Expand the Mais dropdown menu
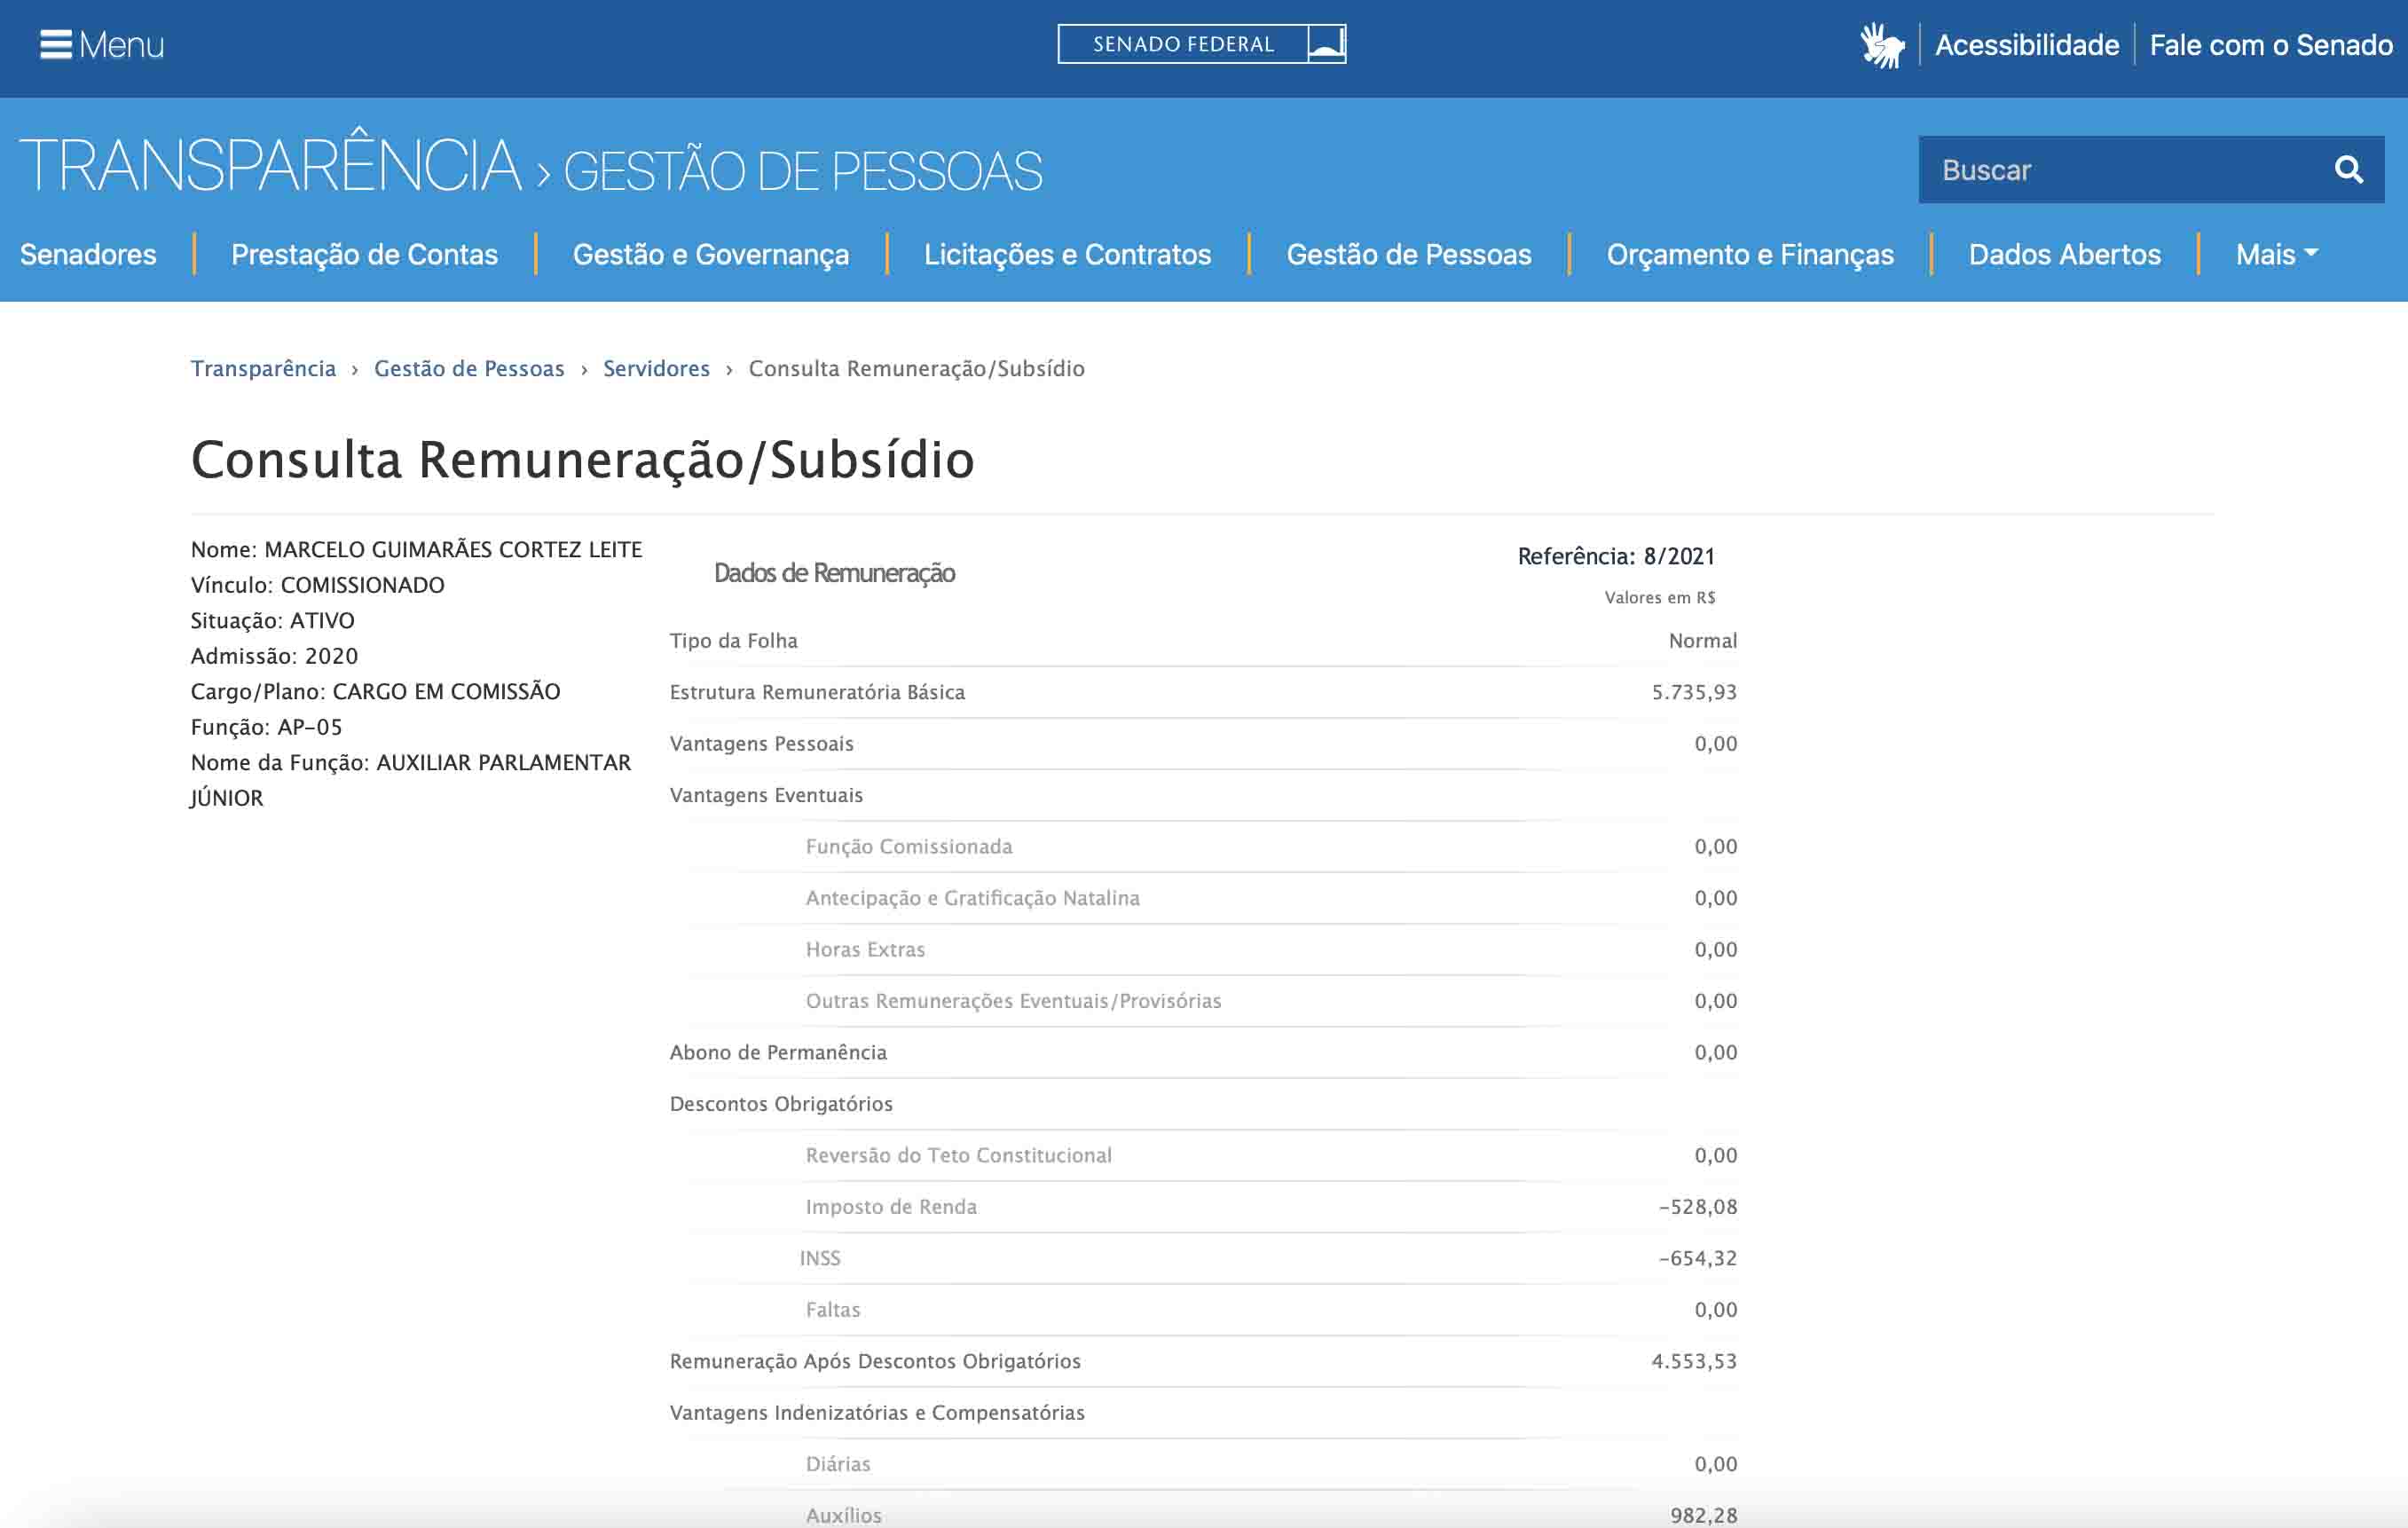2408x1528 pixels. [x=2276, y=255]
